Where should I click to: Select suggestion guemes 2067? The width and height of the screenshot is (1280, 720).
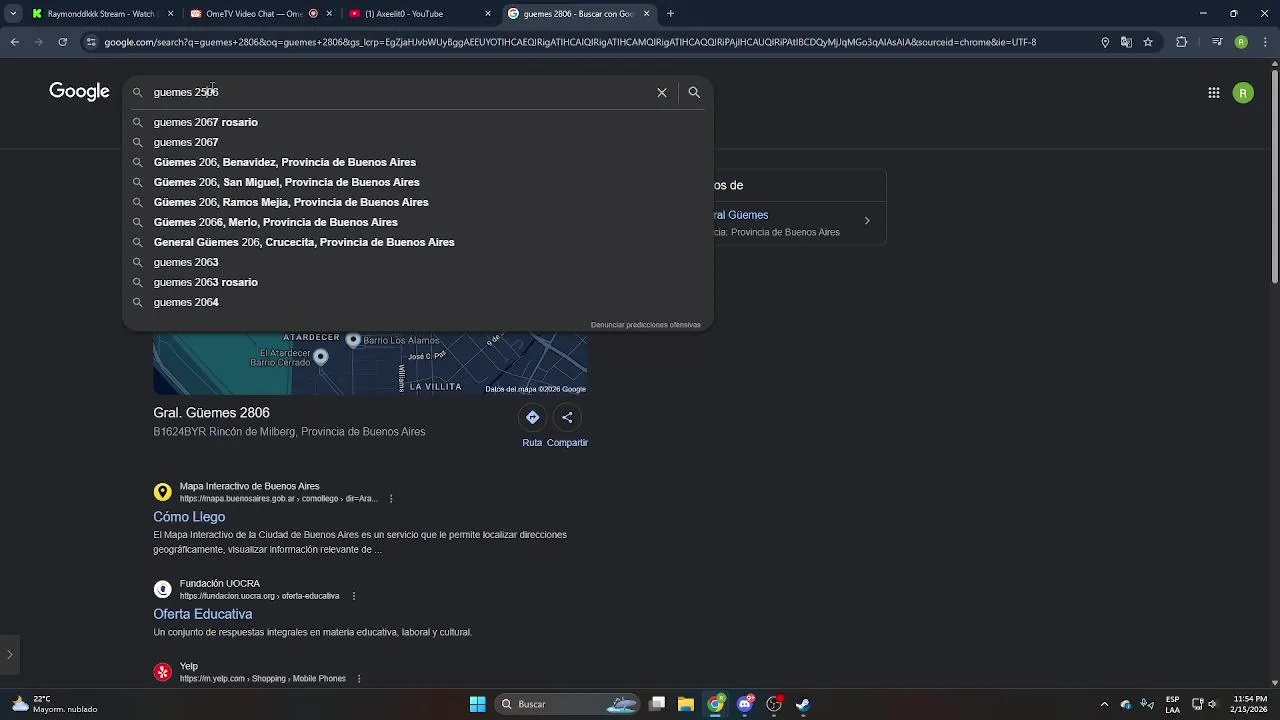coord(418,142)
